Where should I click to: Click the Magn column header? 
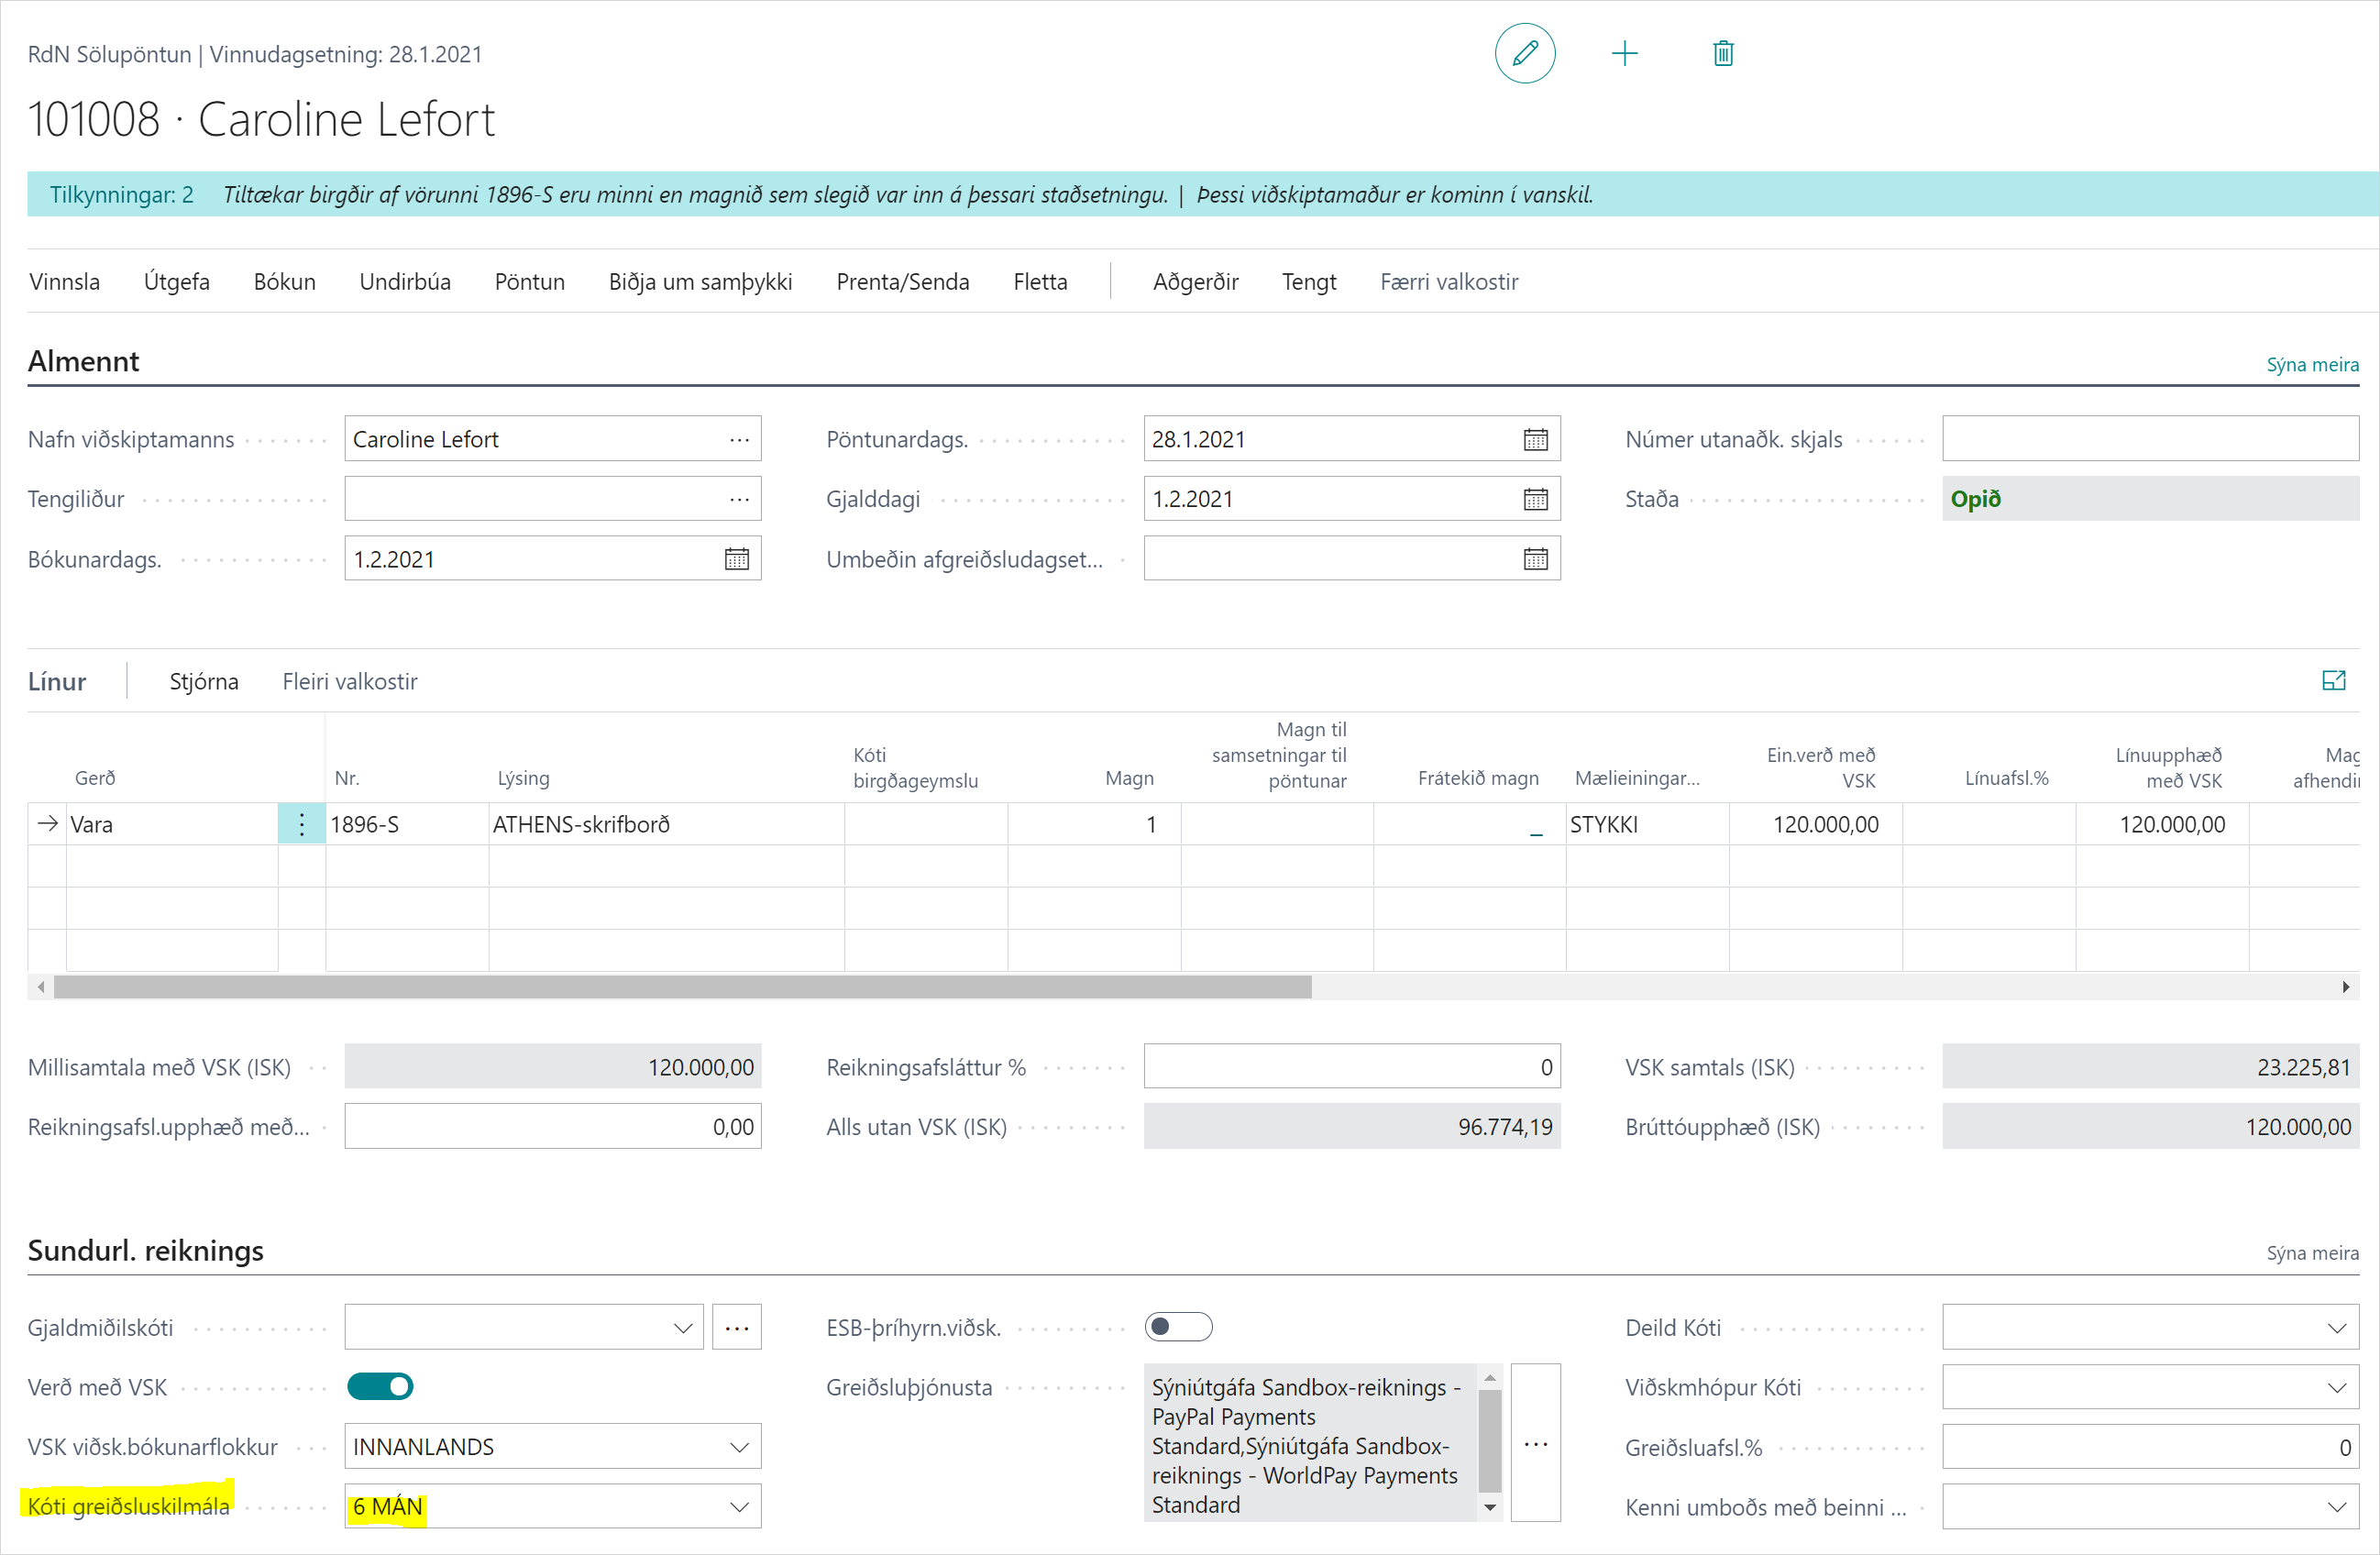pos(1129,778)
